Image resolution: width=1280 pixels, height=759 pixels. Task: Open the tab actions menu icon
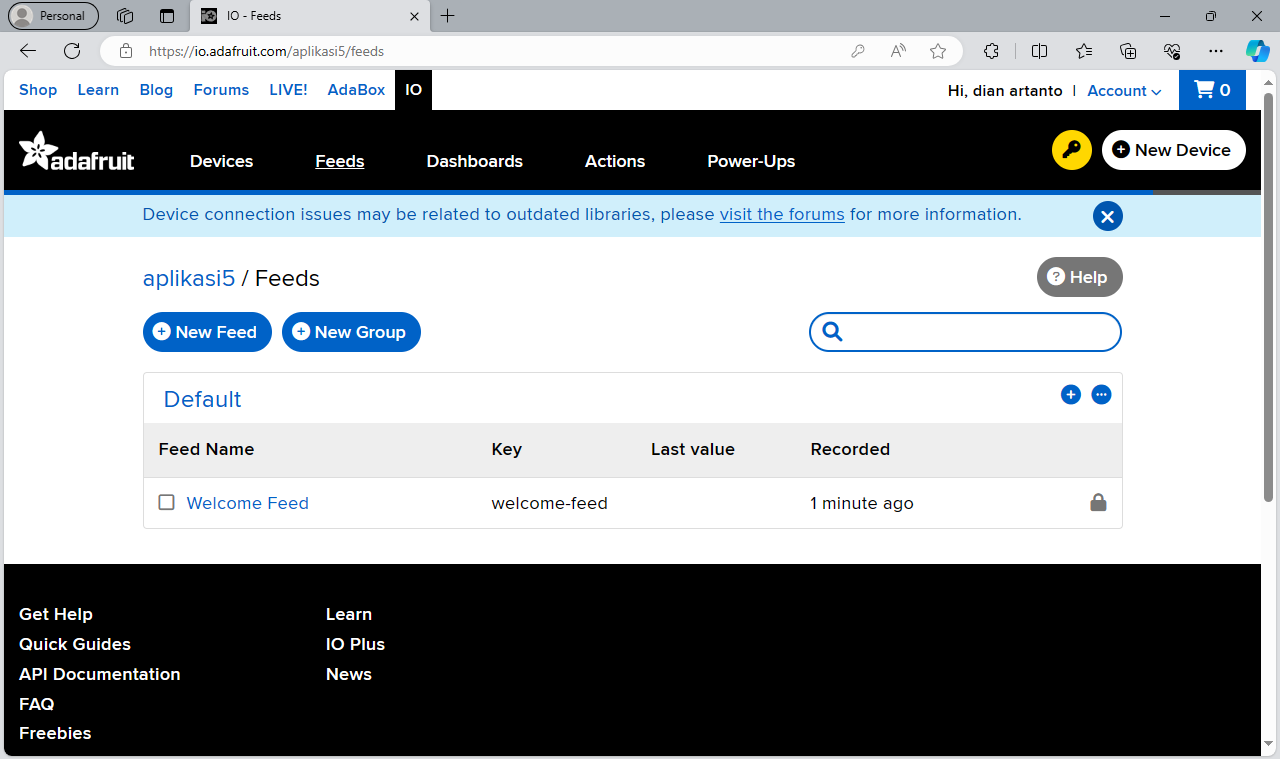[167, 16]
